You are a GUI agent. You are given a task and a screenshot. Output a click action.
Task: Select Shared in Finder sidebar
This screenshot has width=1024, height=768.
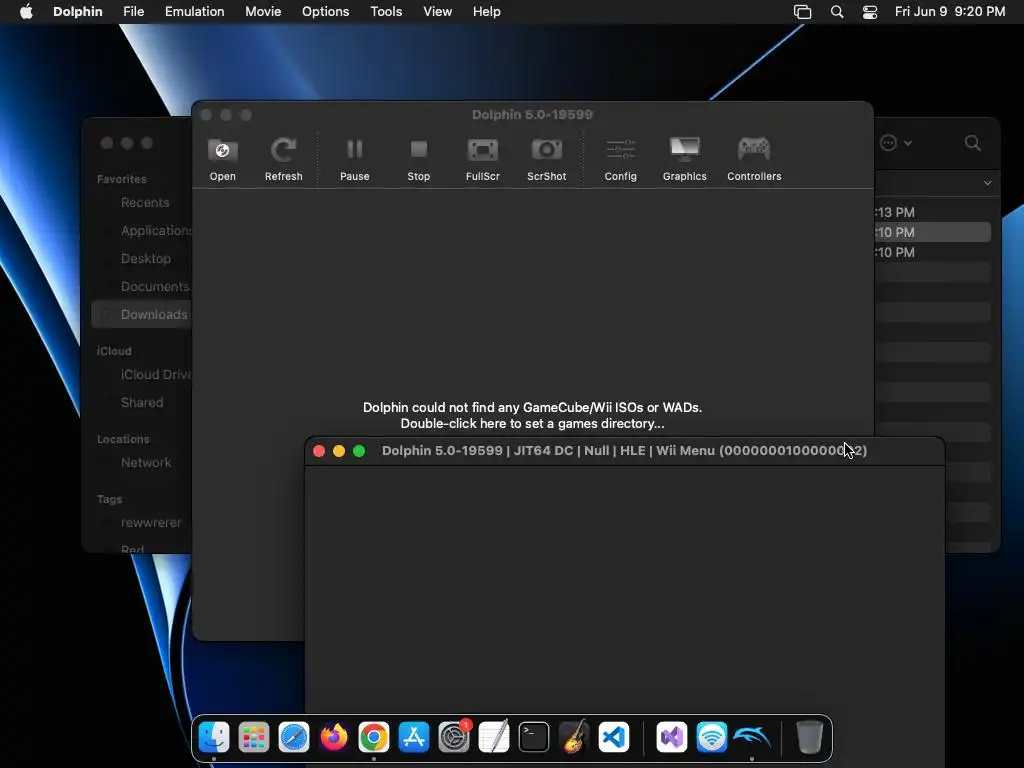(x=142, y=403)
